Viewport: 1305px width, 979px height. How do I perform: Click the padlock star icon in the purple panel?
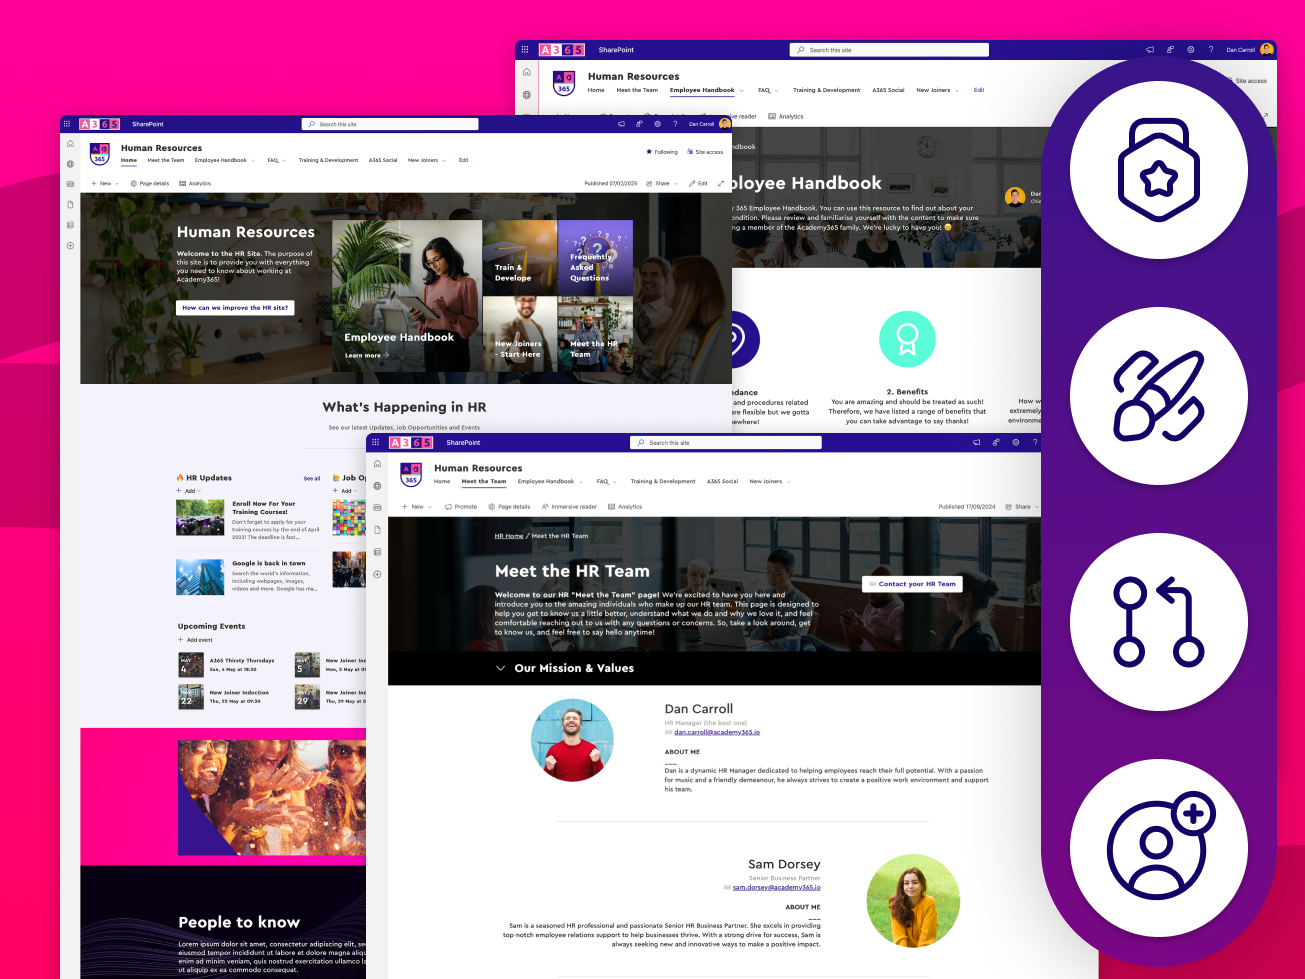[1158, 169]
